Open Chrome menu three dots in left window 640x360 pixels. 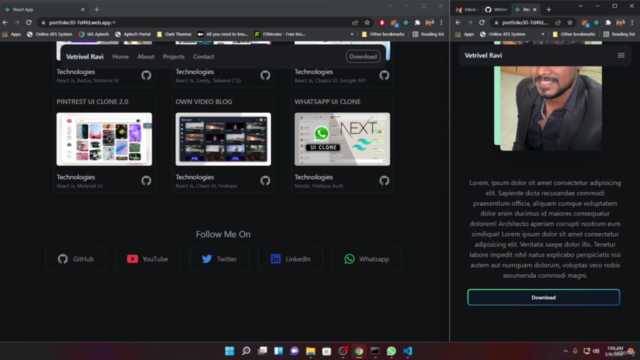coord(441,22)
